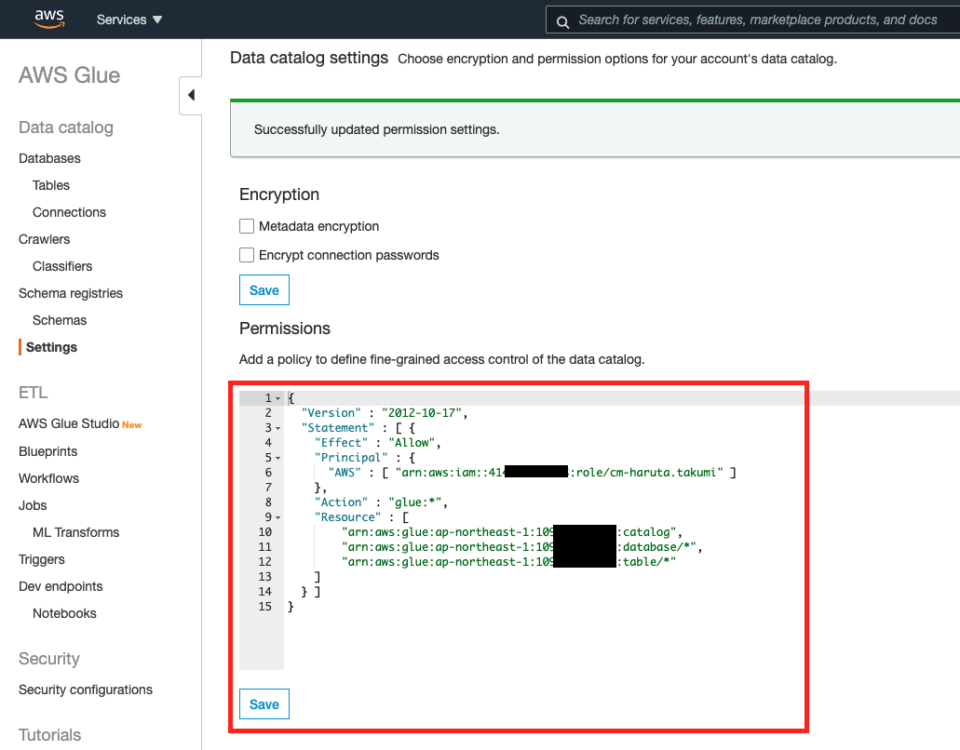Open Schema registries
Screen dimensions: 960x750
tap(70, 293)
